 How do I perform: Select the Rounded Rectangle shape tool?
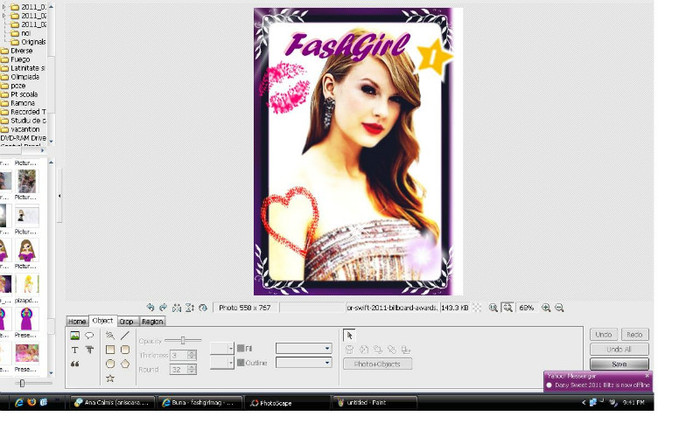125,350
